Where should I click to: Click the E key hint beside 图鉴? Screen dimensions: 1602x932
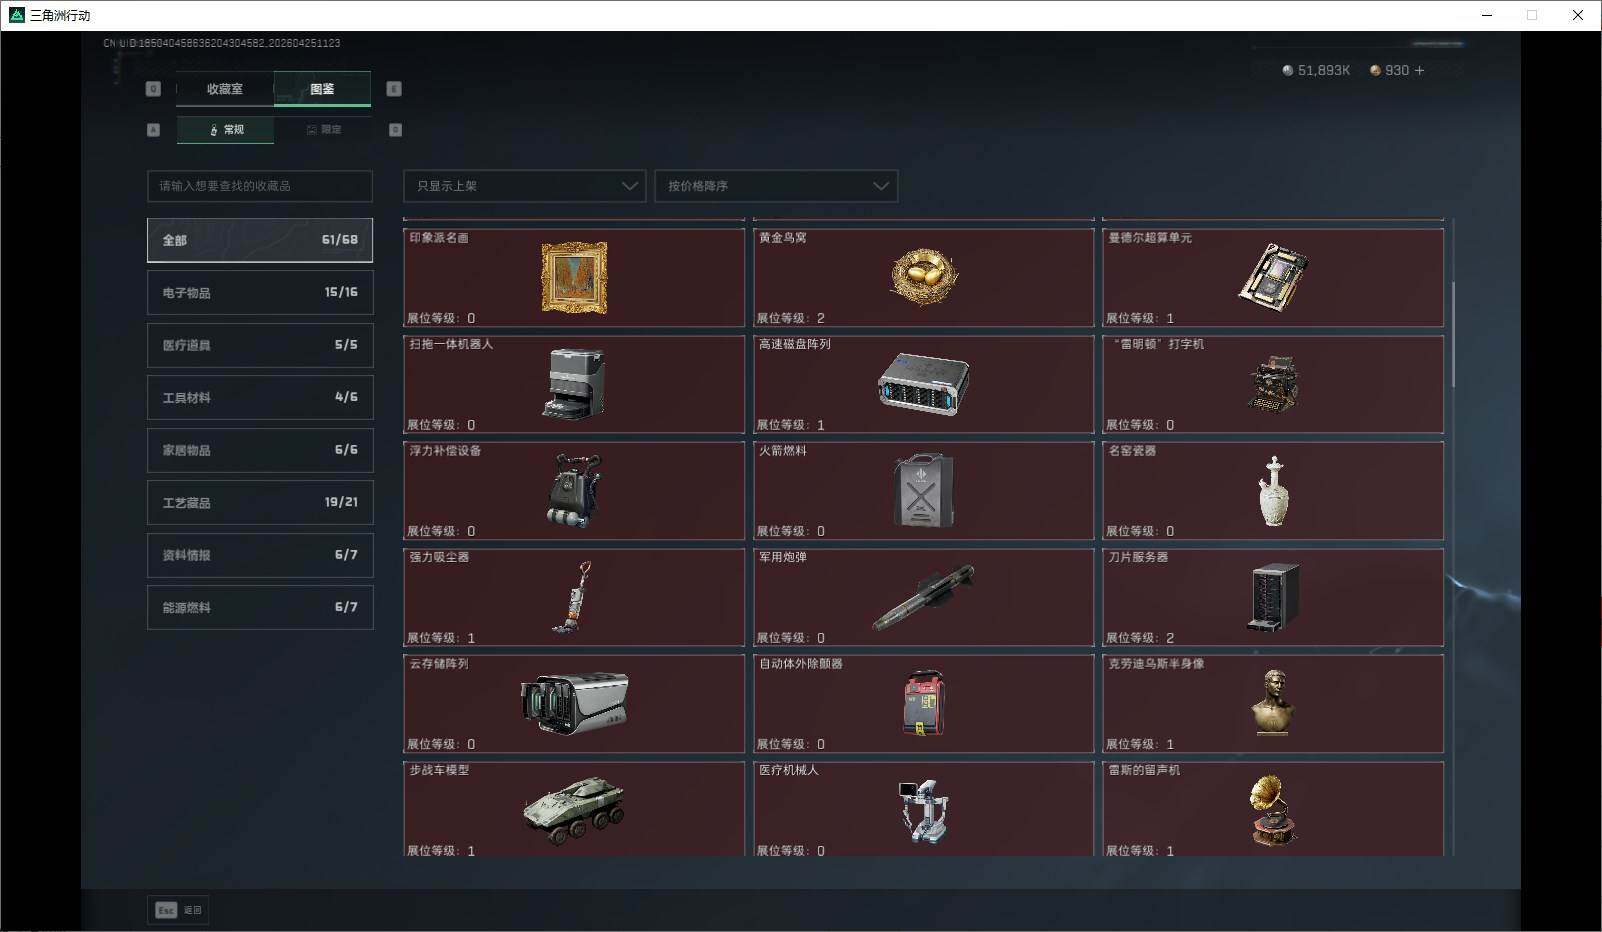pos(394,89)
